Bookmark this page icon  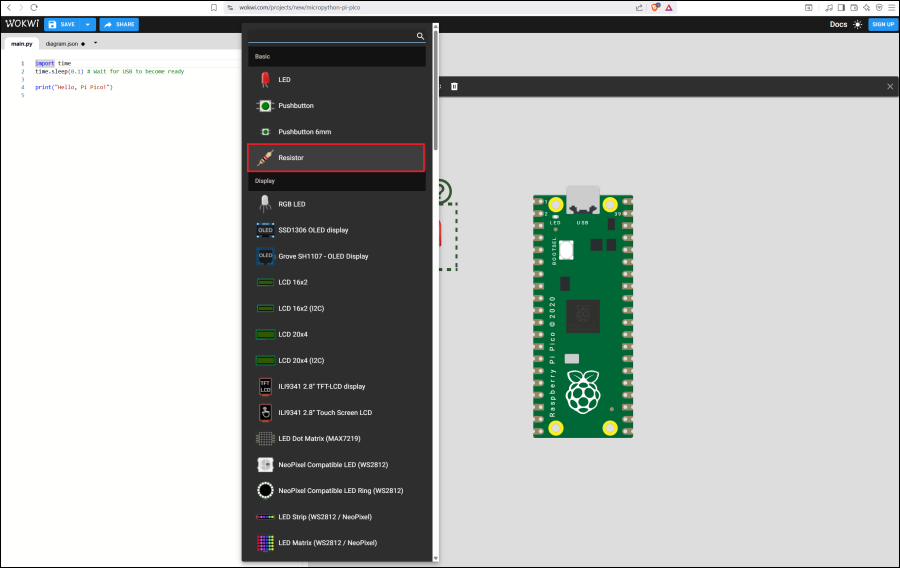pos(214,7)
